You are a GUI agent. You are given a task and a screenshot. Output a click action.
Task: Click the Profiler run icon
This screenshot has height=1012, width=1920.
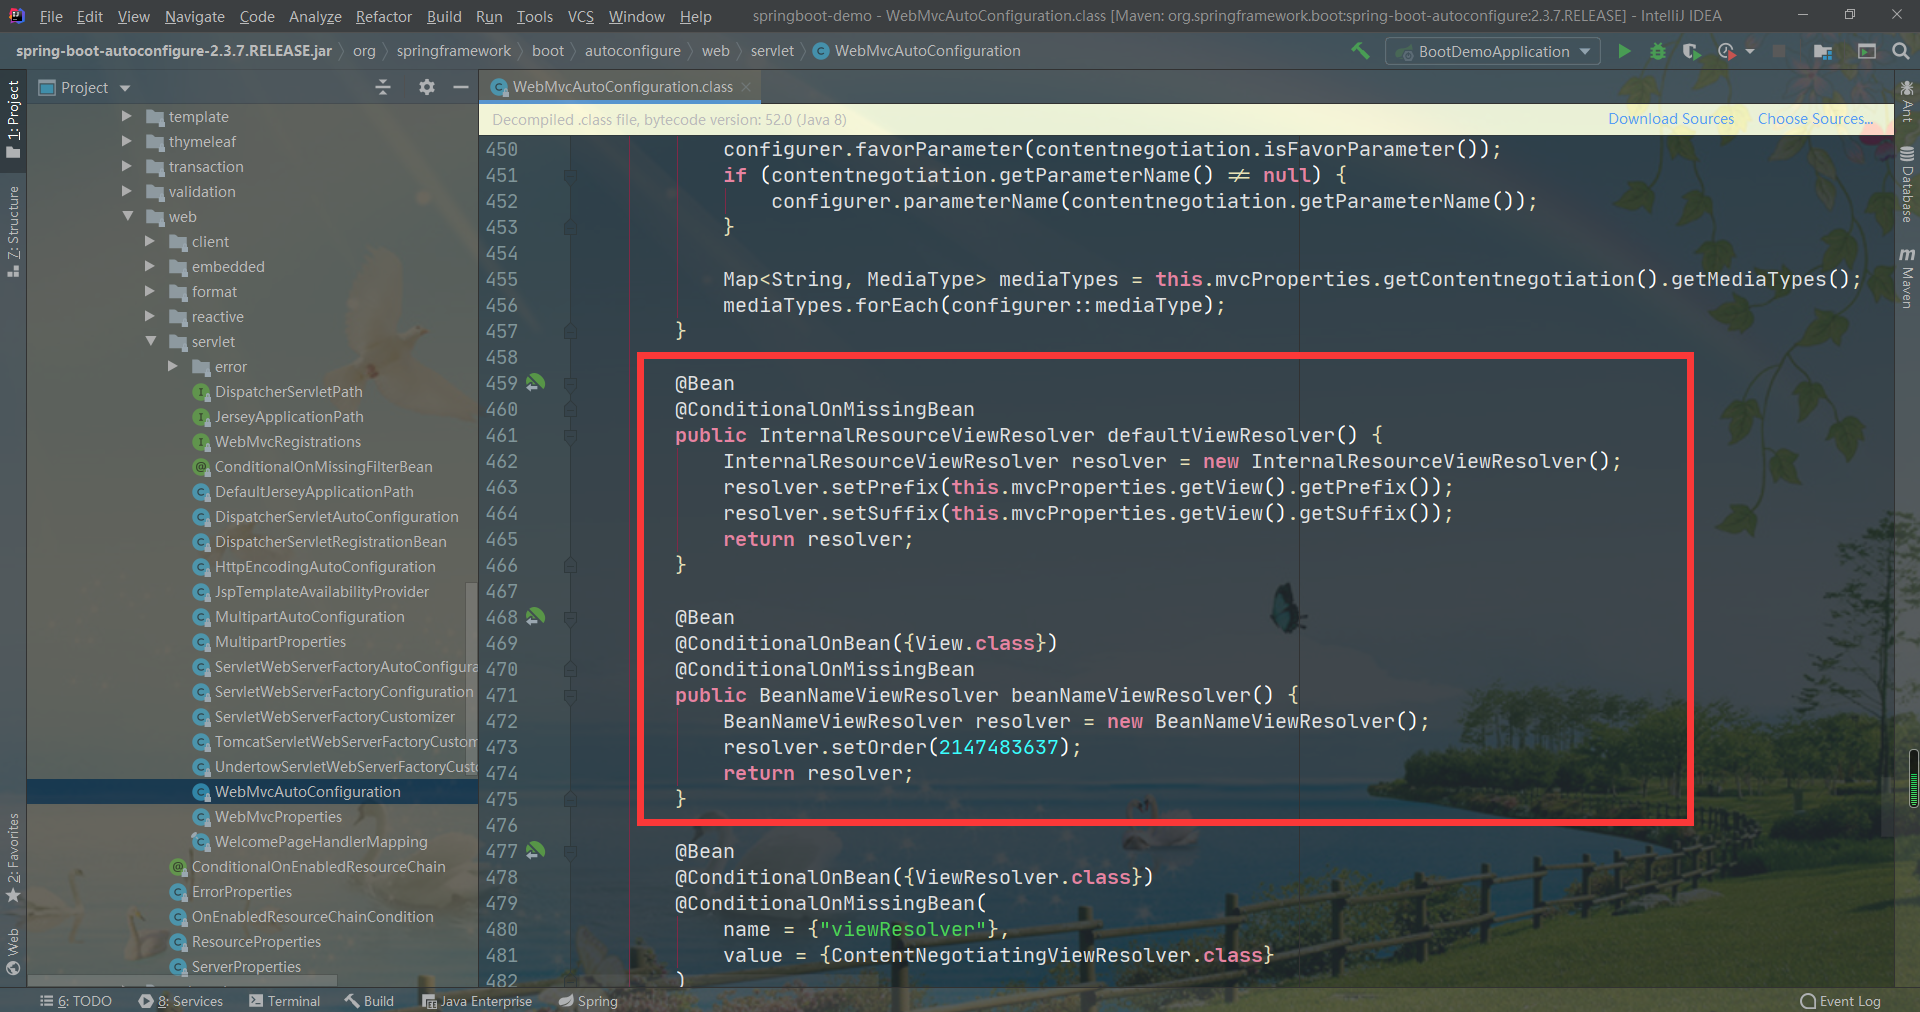click(x=1726, y=51)
